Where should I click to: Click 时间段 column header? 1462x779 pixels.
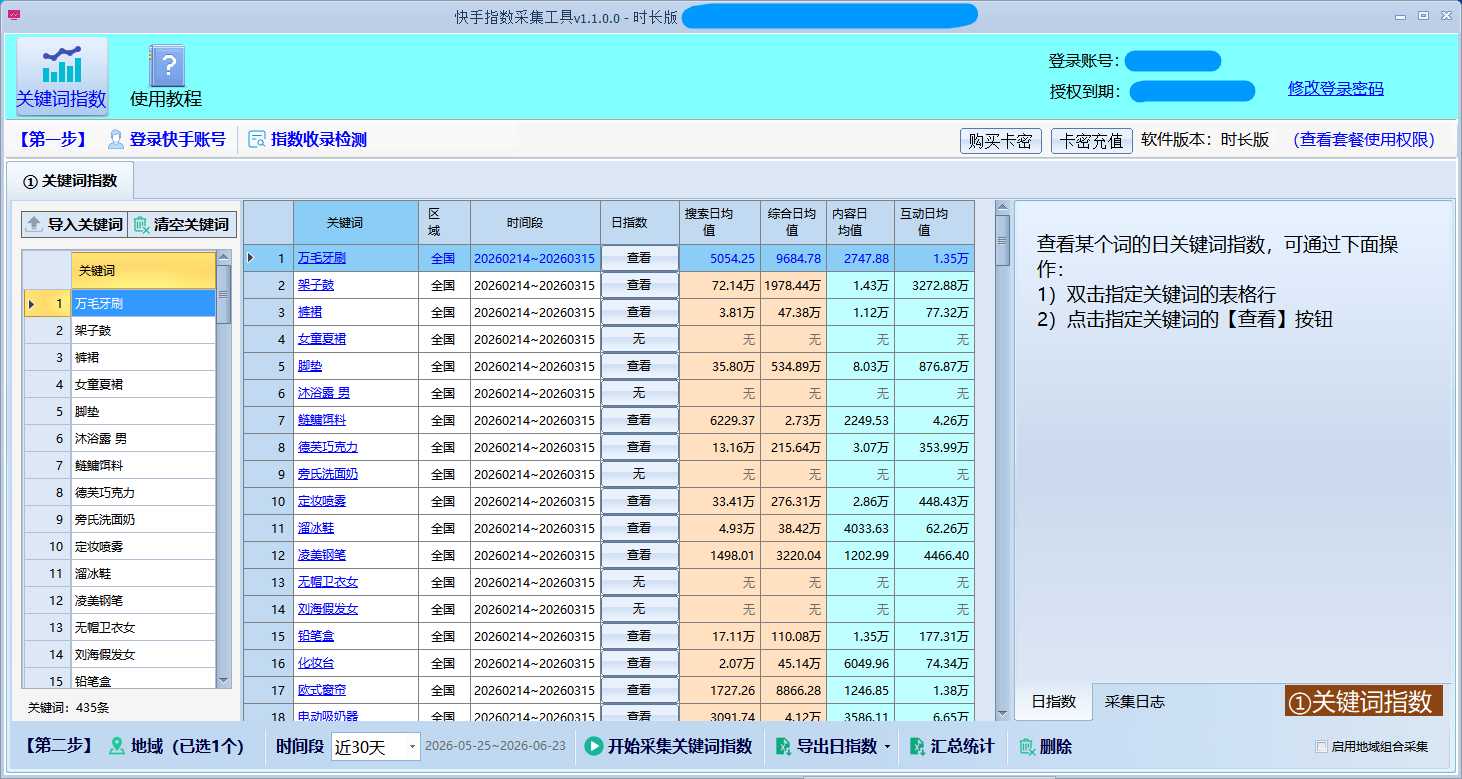[535, 222]
